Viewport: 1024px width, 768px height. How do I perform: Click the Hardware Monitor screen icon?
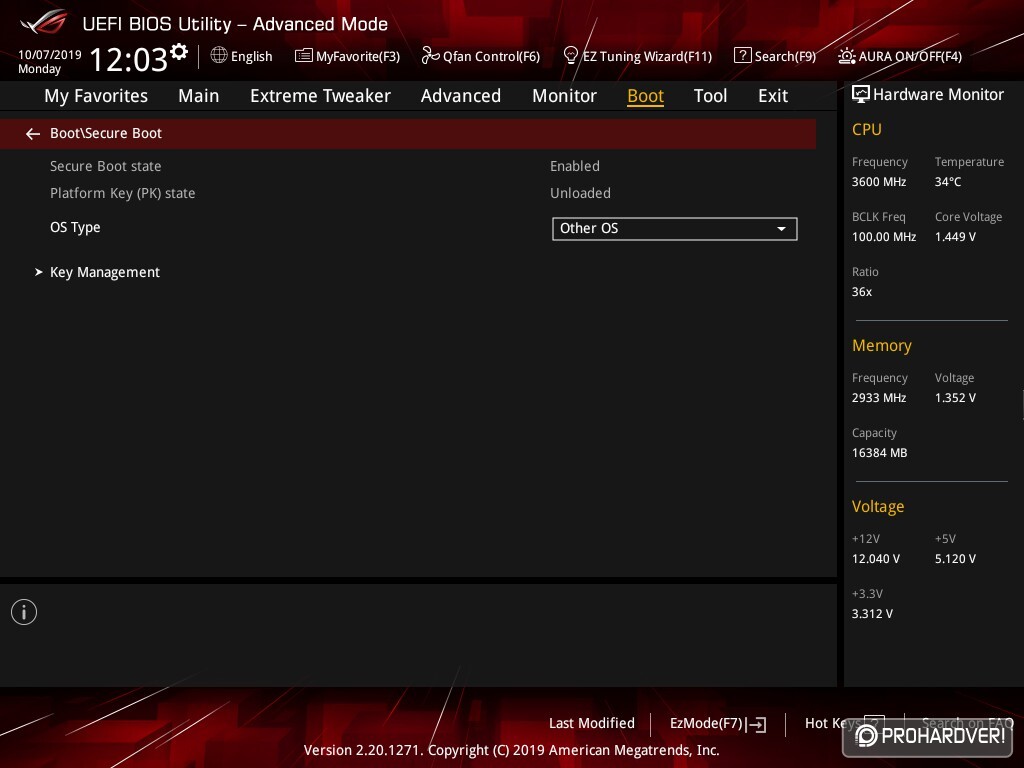861,94
